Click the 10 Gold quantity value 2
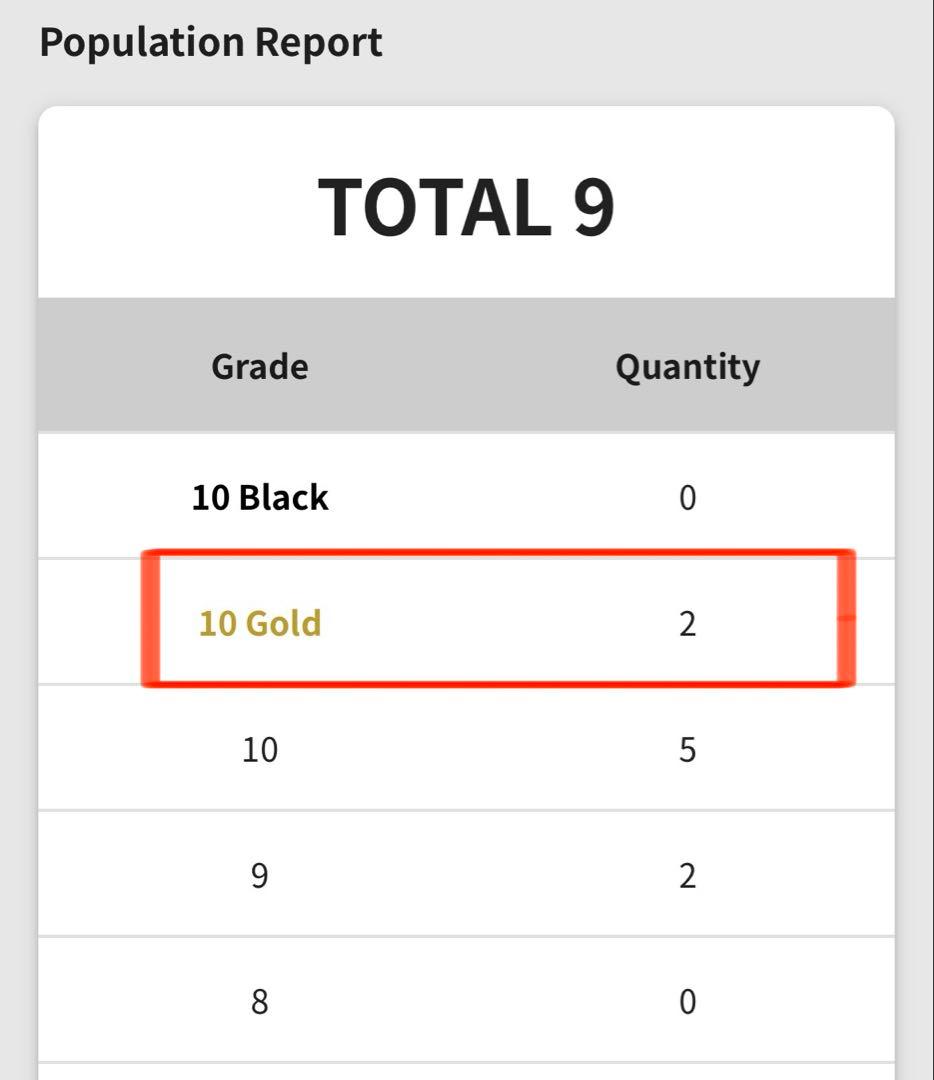The height and width of the screenshot is (1080, 934). (687, 623)
